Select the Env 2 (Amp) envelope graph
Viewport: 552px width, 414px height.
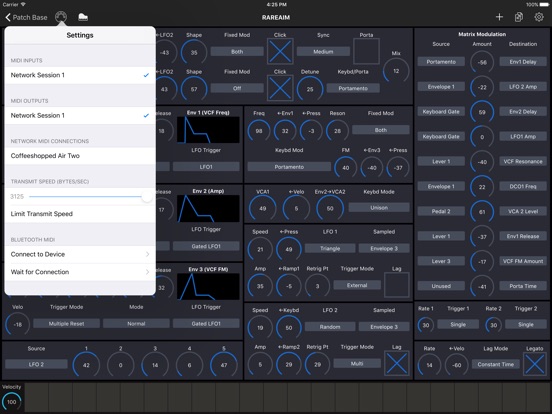click(x=208, y=209)
